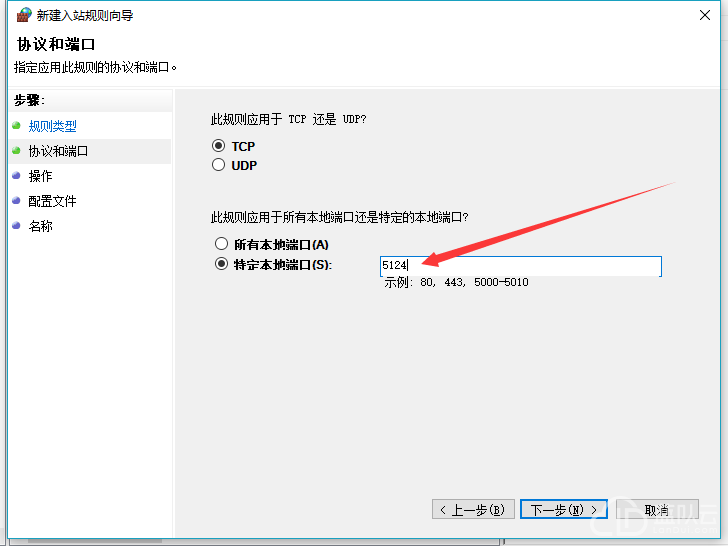Click the example text 示例: 80, 443, 5000-5010
Image resolution: width=728 pixels, height=546 pixels.
point(456,282)
